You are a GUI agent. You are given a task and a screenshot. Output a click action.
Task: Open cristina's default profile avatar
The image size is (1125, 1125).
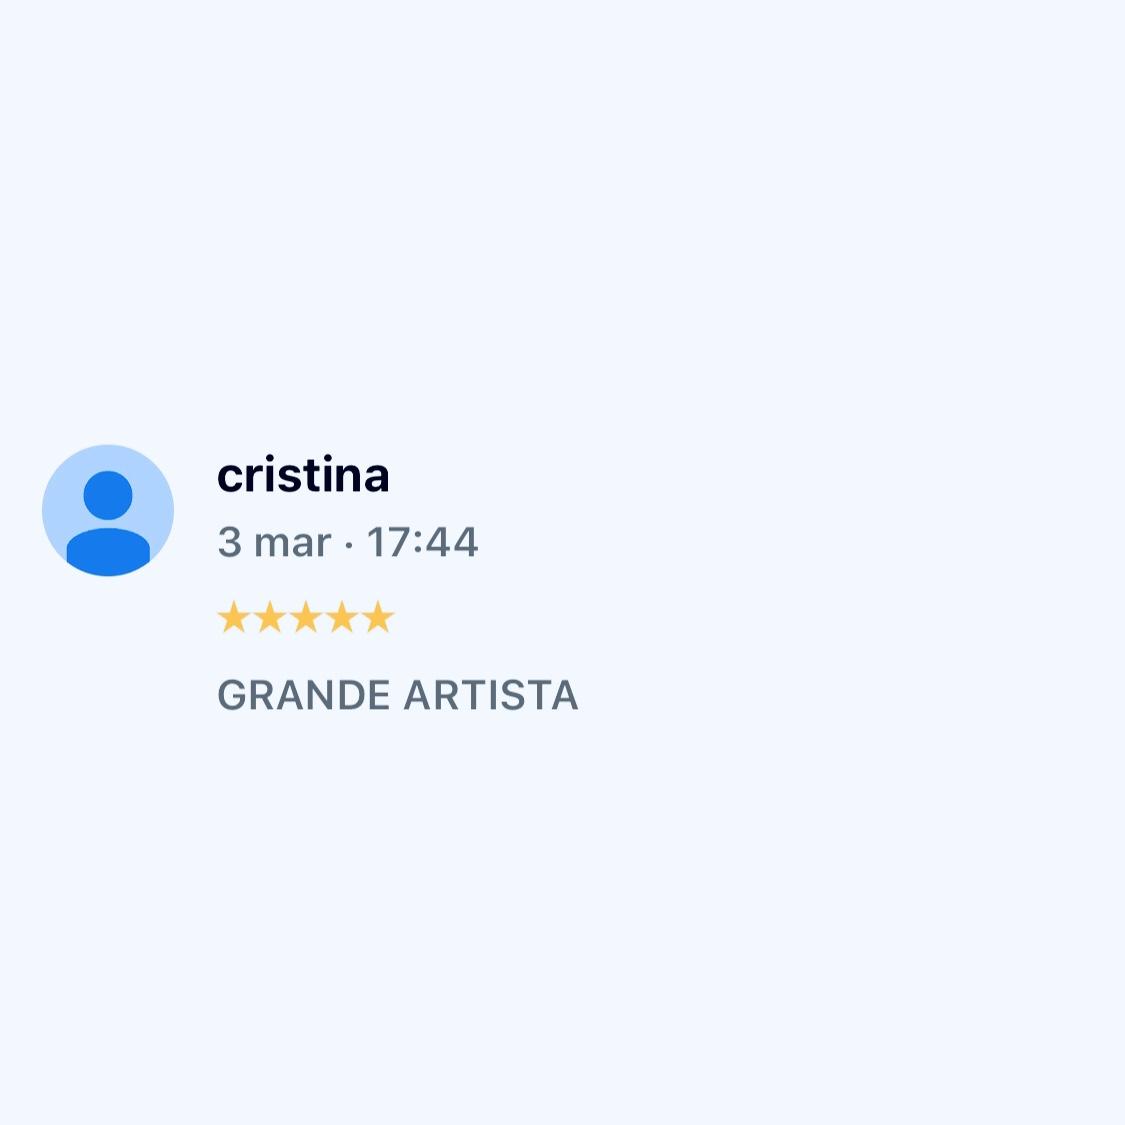pos(108,510)
